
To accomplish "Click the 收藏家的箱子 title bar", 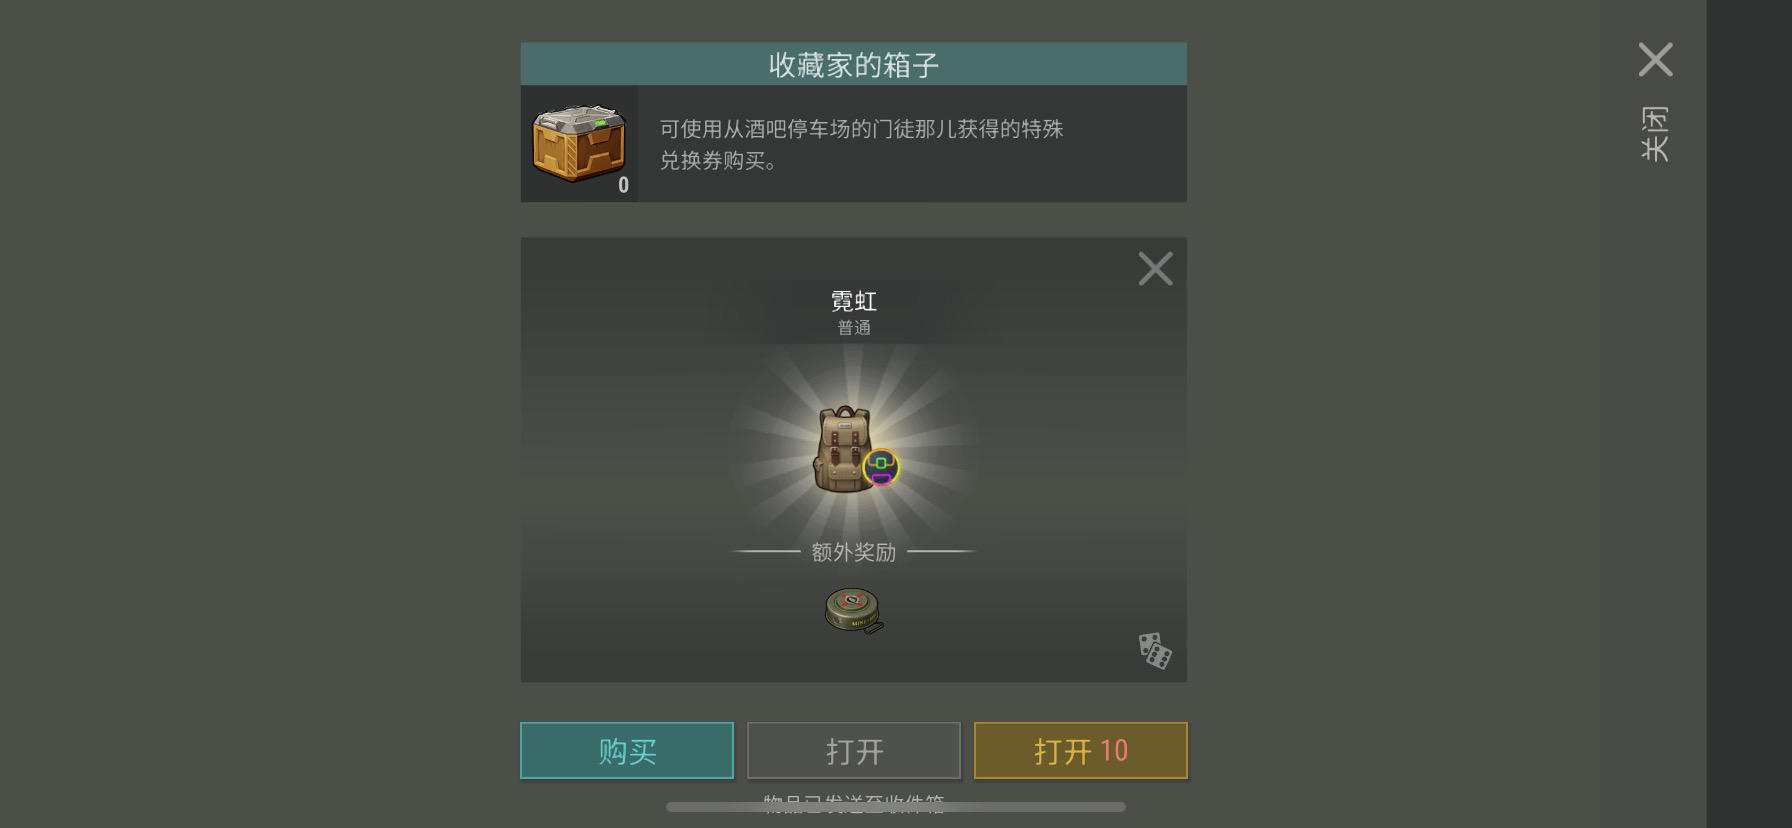I will (854, 64).
